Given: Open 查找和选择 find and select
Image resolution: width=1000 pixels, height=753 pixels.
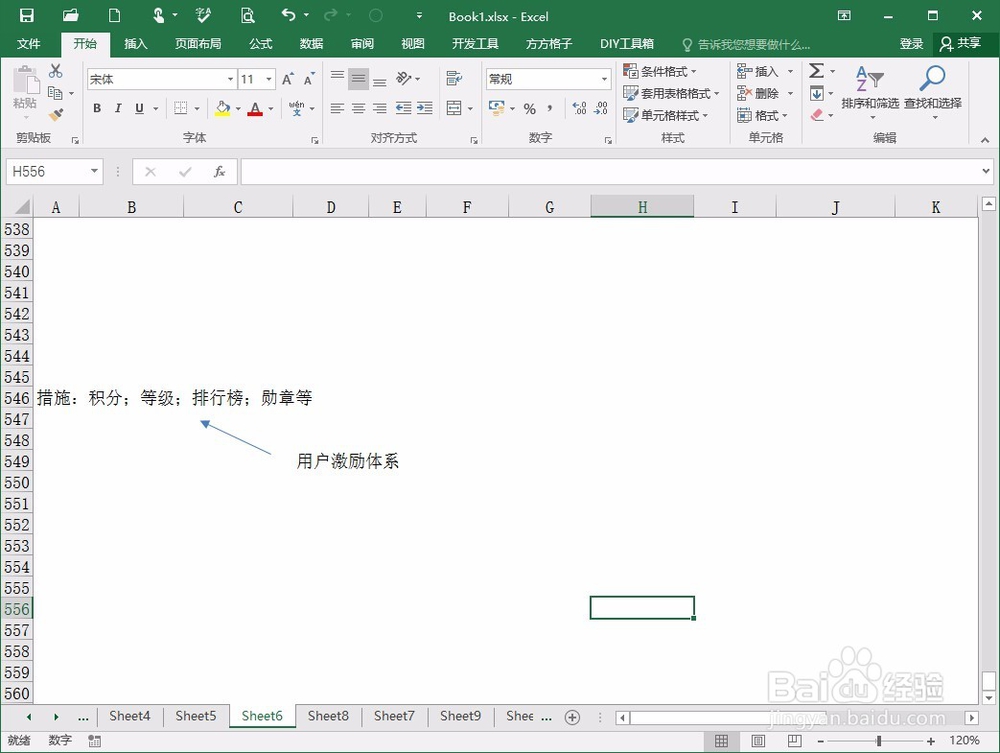Looking at the screenshot, I should coord(932,93).
